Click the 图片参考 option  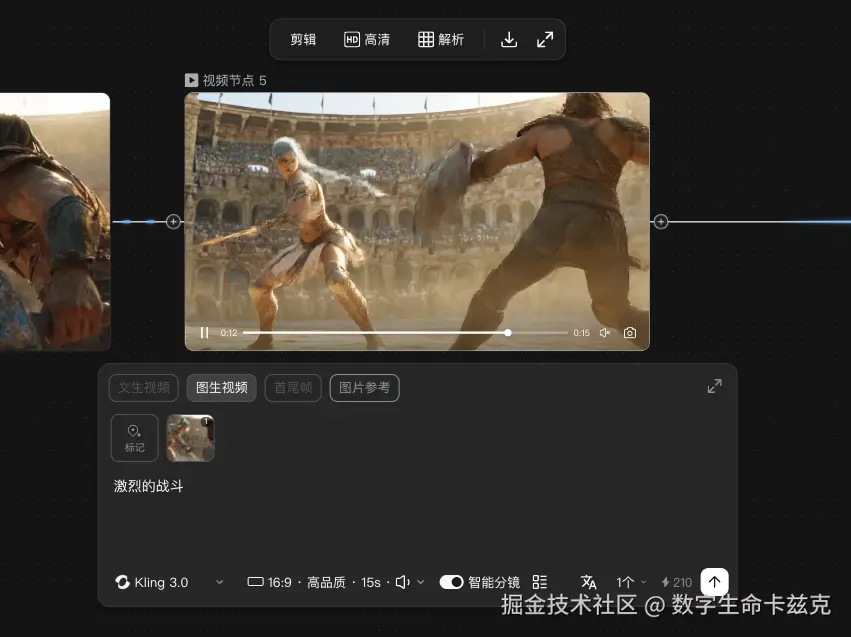(364, 388)
